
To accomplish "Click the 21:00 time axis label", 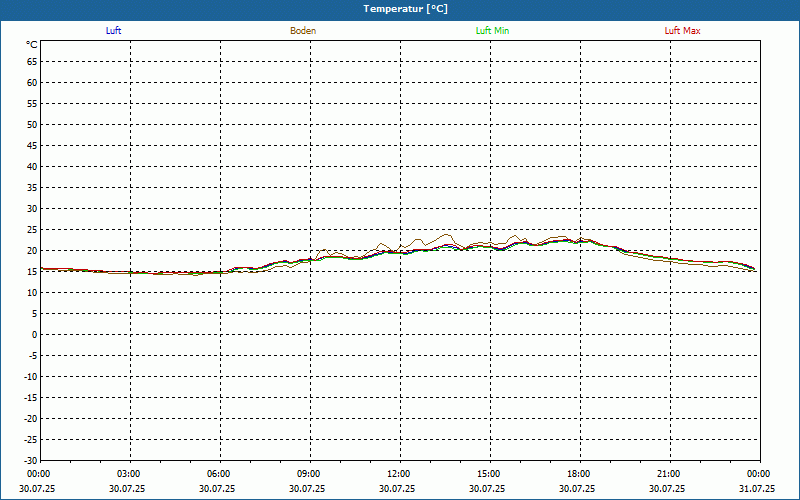I will coord(668,474).
